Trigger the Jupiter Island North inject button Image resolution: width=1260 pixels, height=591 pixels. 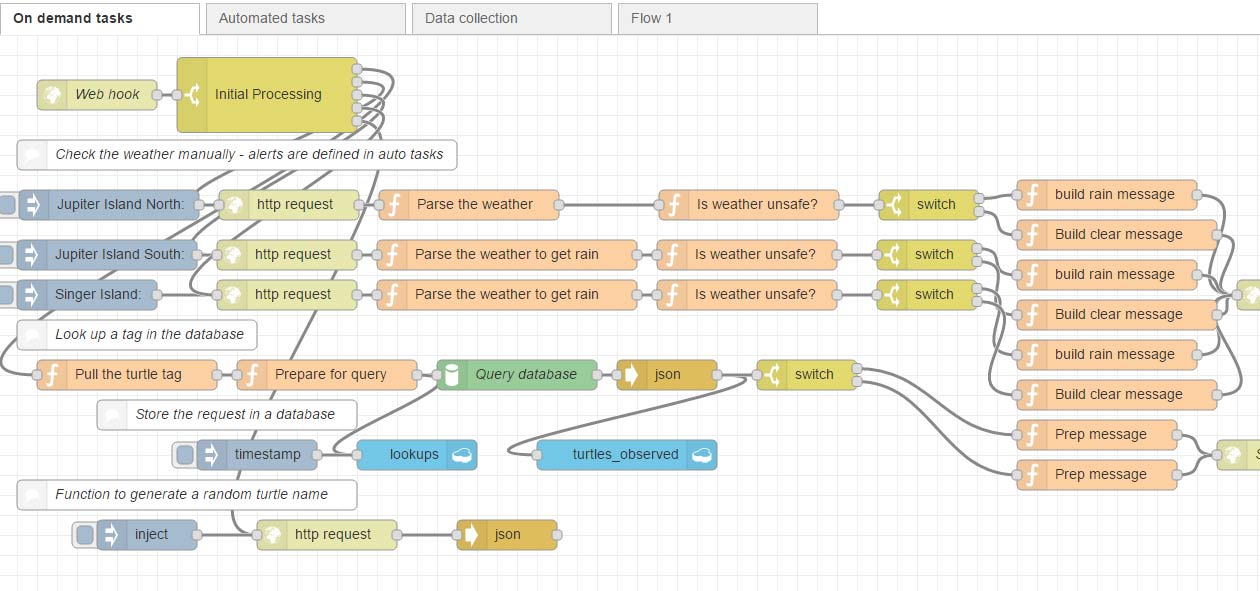pos(8,205)
